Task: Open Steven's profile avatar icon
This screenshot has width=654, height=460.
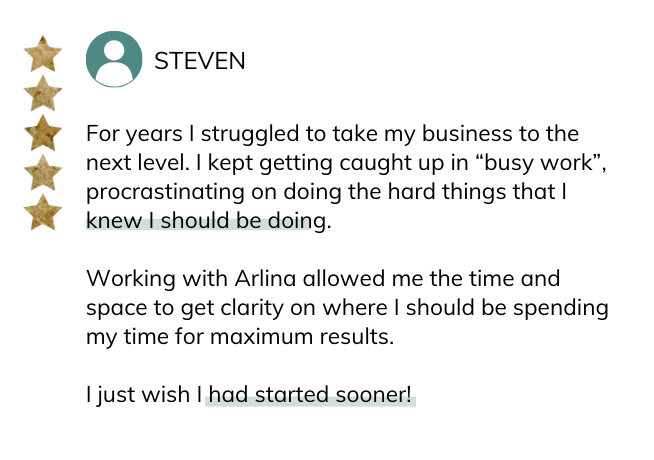Action: 113,60
